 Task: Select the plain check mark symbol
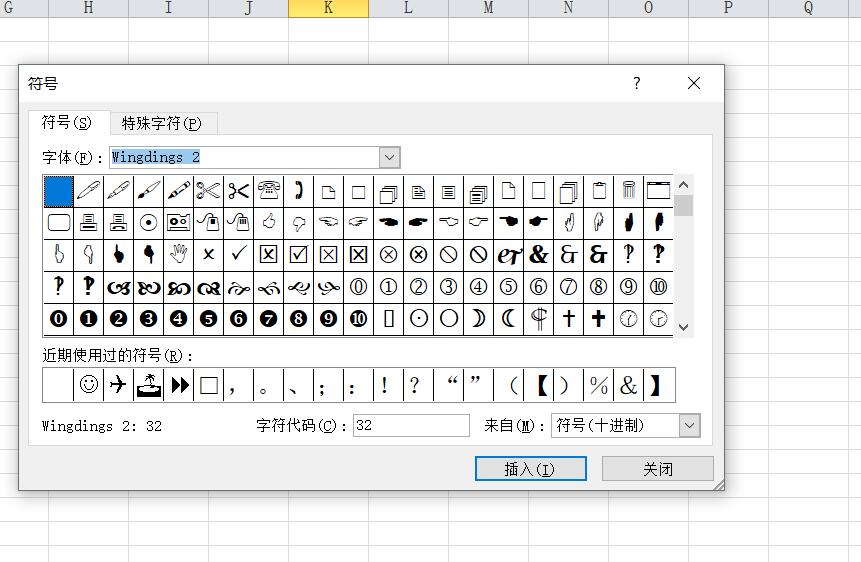pos(238,254)
